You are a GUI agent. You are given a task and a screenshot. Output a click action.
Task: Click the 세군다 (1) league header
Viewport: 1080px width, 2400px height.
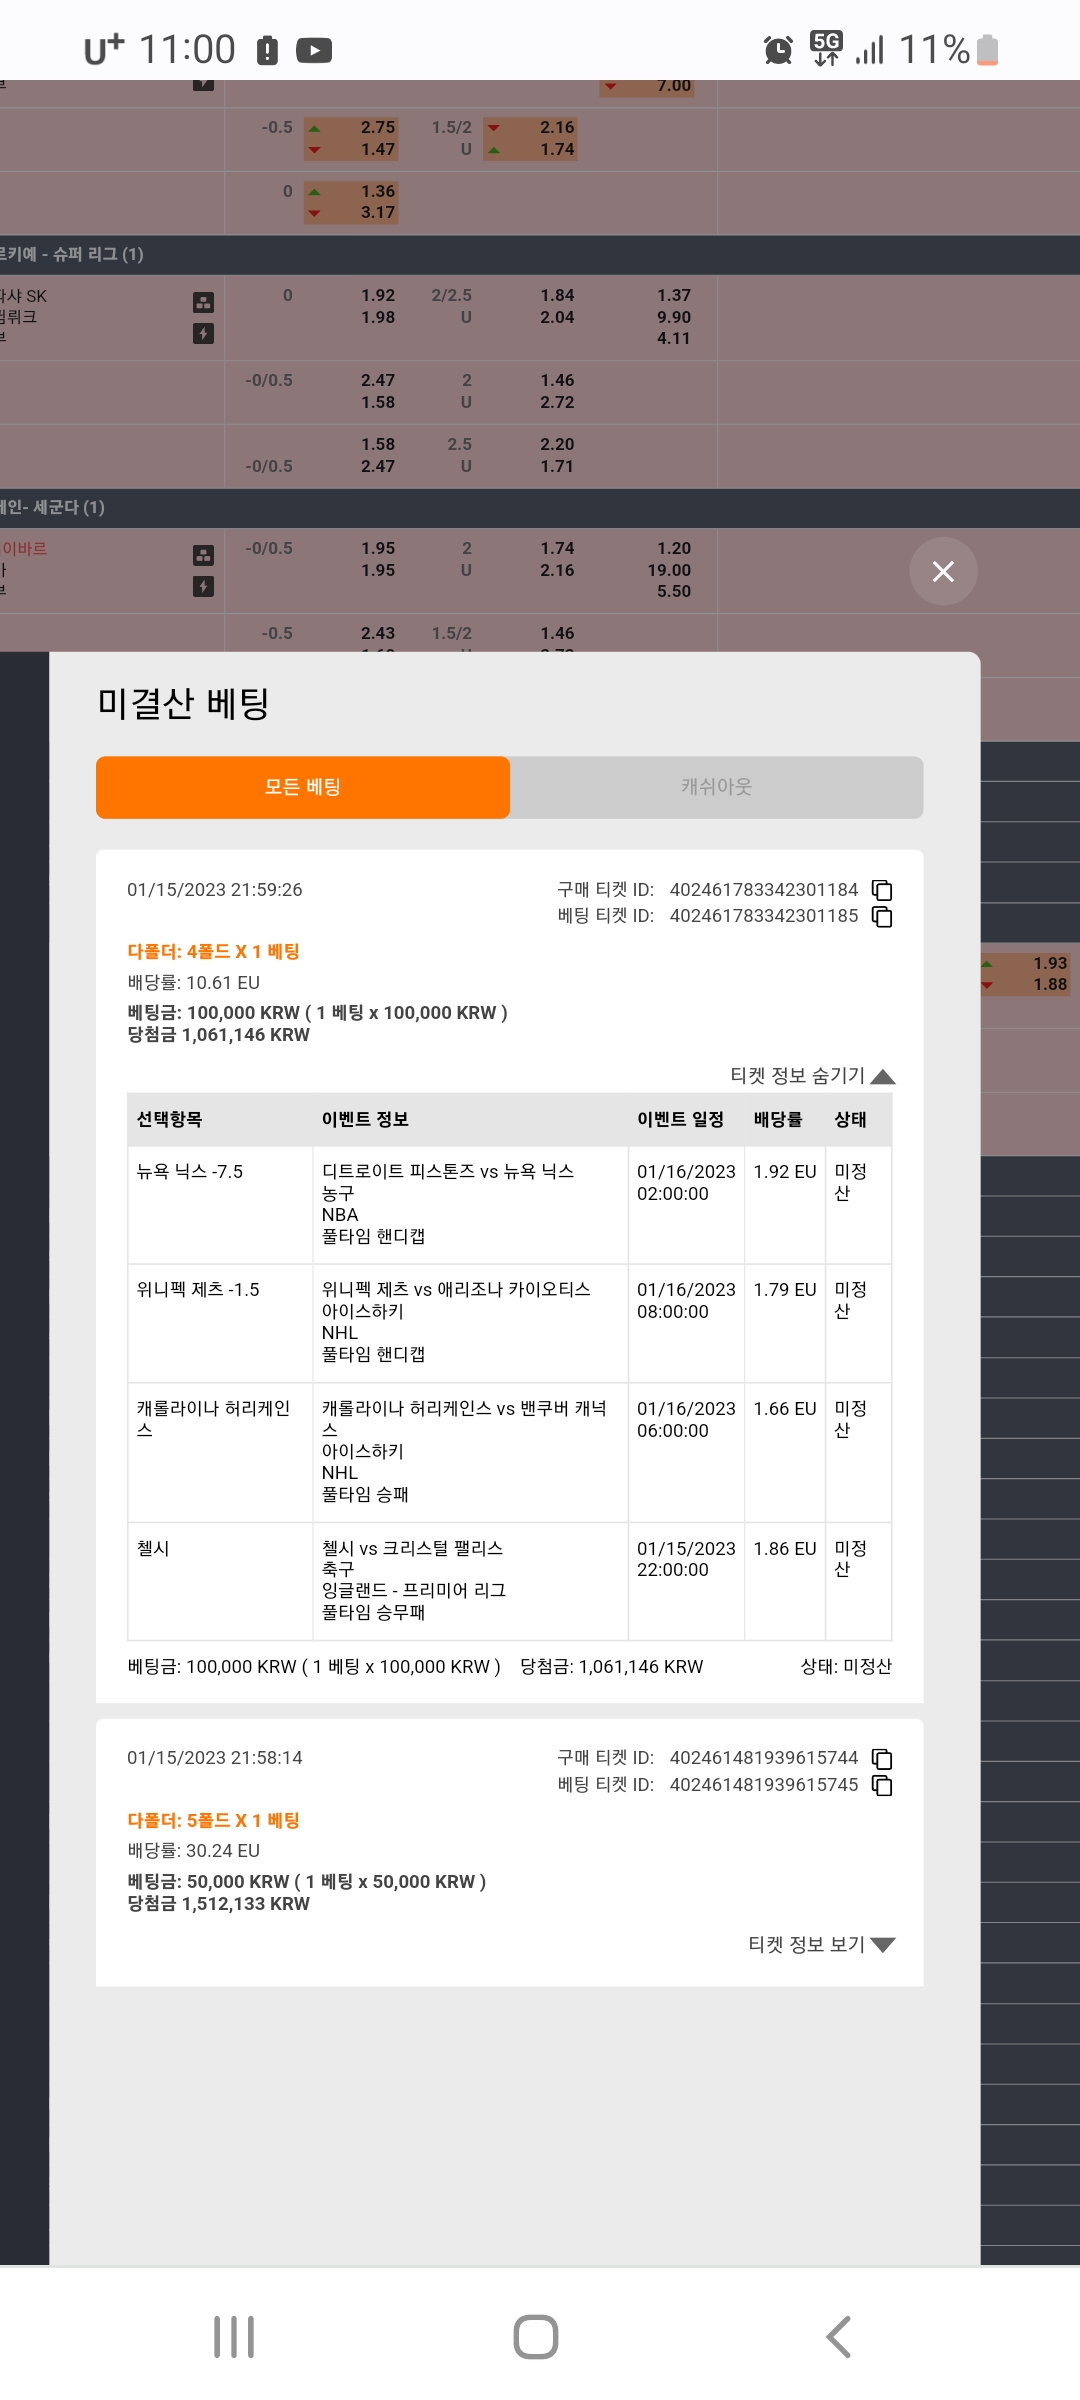tap(540, 508)
